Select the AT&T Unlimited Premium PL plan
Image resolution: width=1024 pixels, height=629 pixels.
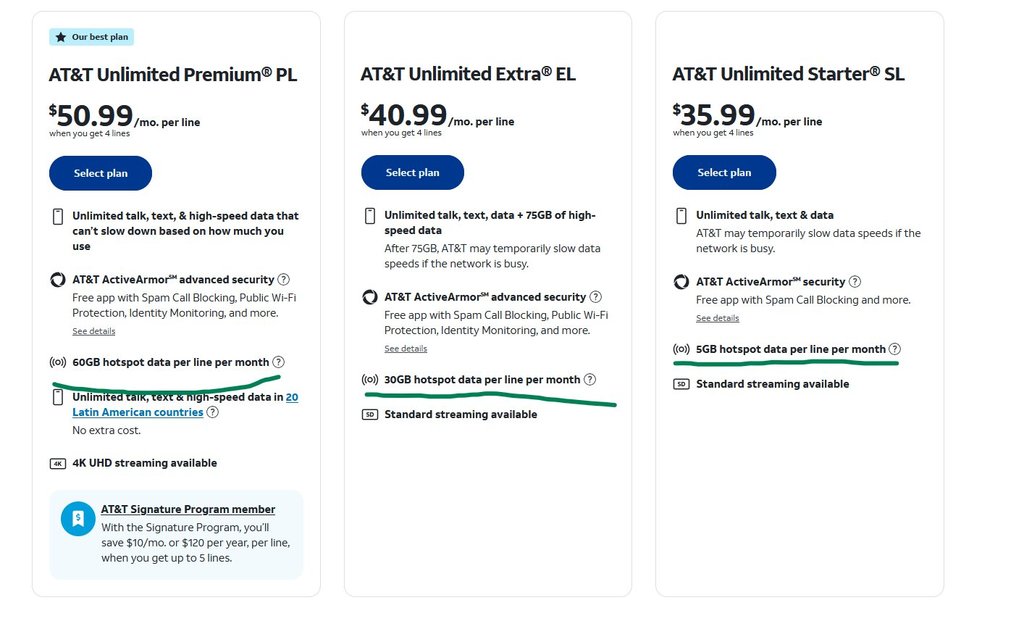[x=101, y=173]
